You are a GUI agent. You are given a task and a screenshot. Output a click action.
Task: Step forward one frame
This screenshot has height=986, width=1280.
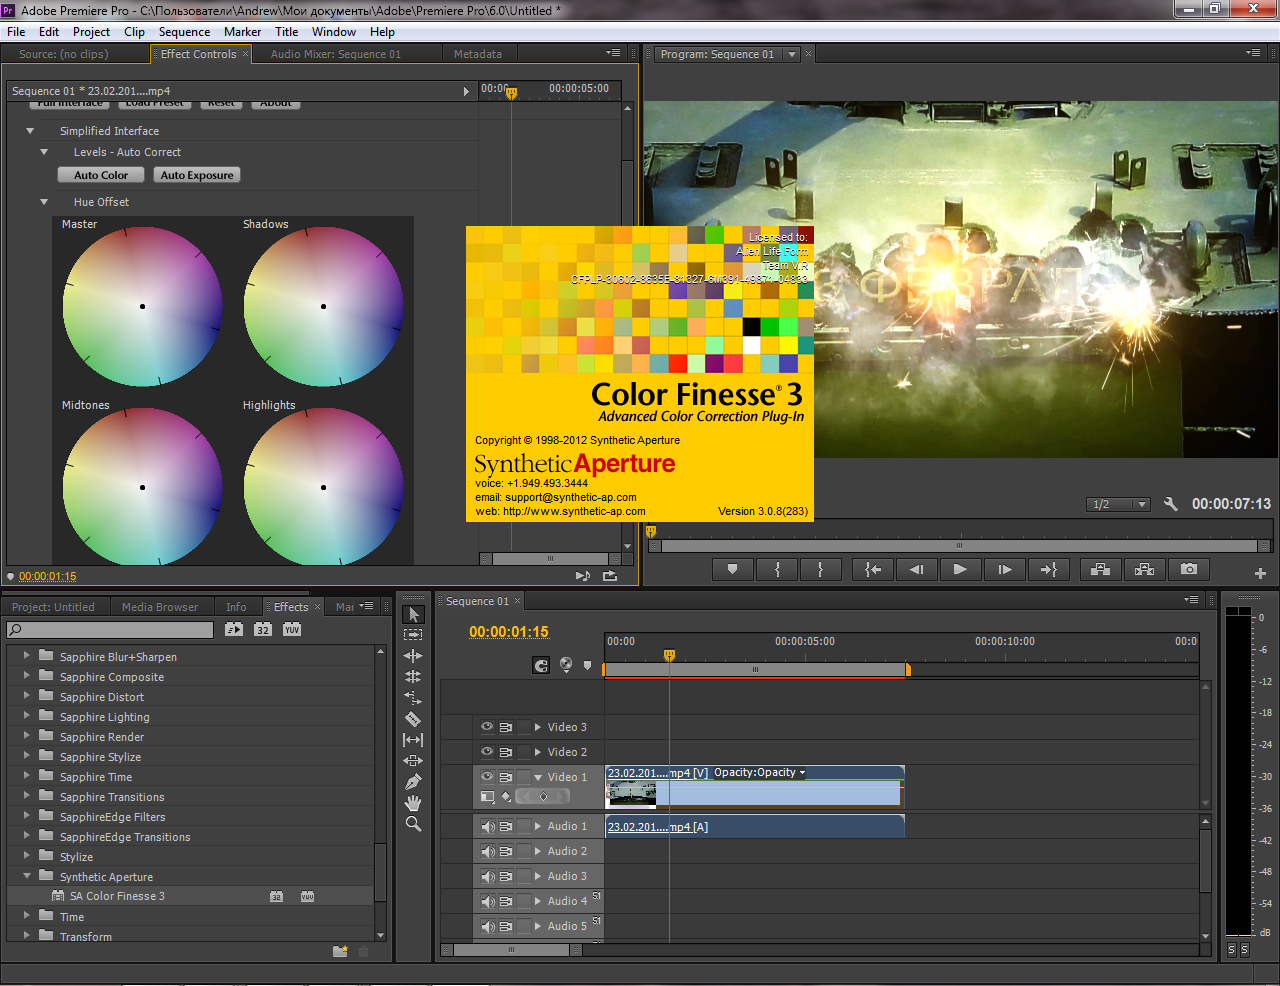point(1004,569)
